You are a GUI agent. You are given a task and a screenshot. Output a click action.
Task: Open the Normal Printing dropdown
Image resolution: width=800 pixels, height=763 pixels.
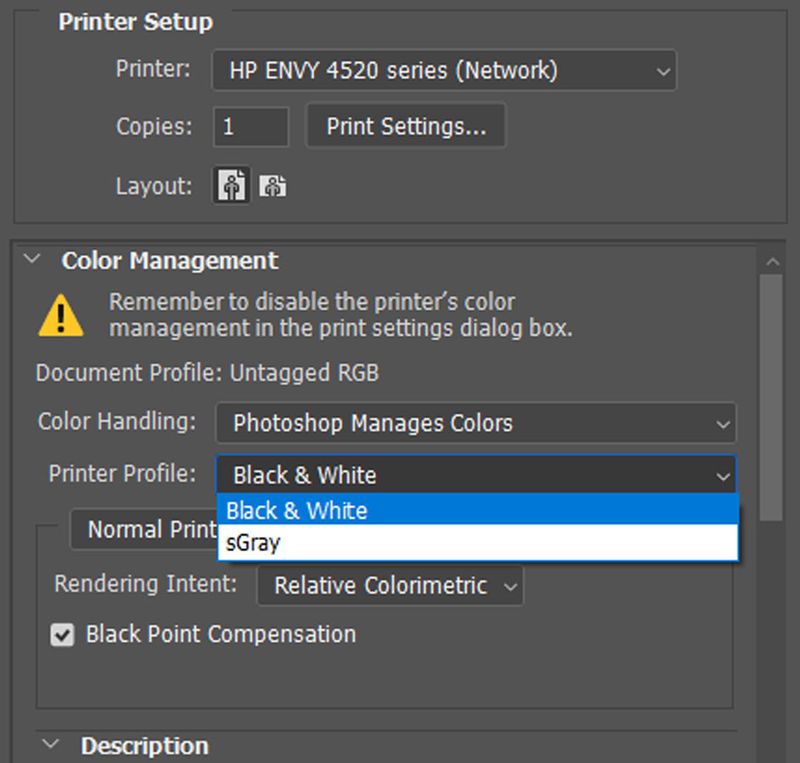coord(145,530)
